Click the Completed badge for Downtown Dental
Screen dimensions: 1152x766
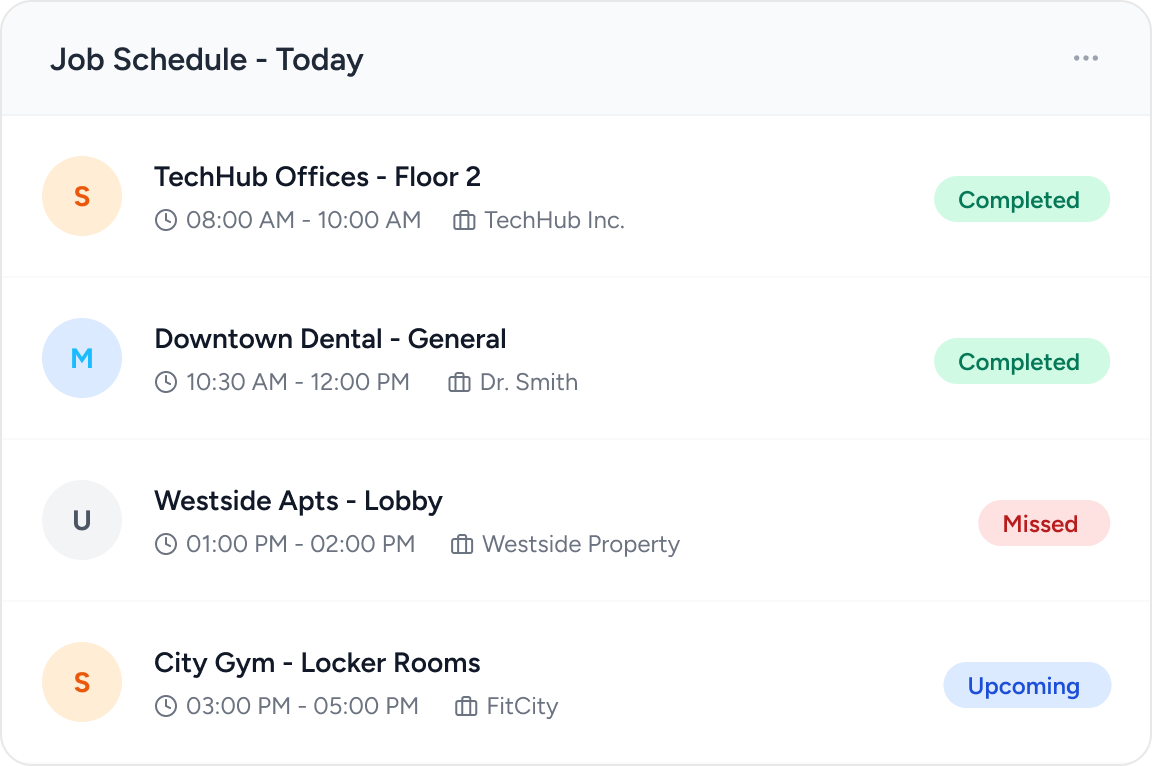[x=1021, y=361]
